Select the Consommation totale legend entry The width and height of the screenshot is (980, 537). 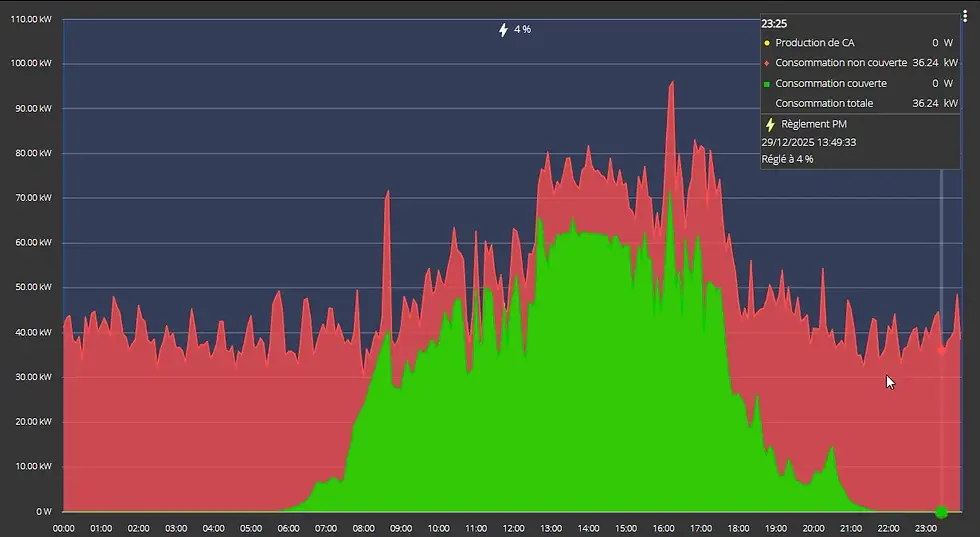(x=861, y=103)
